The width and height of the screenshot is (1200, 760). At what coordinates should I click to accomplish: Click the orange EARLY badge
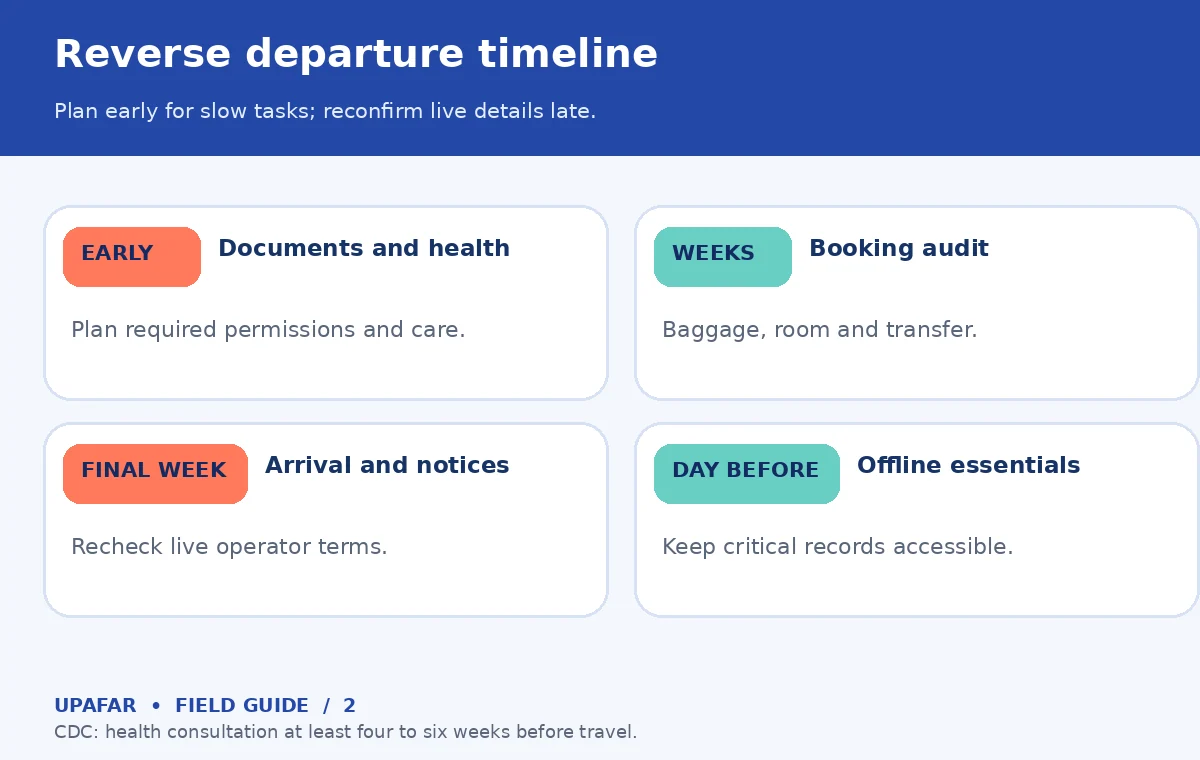(x=132, y=257)
